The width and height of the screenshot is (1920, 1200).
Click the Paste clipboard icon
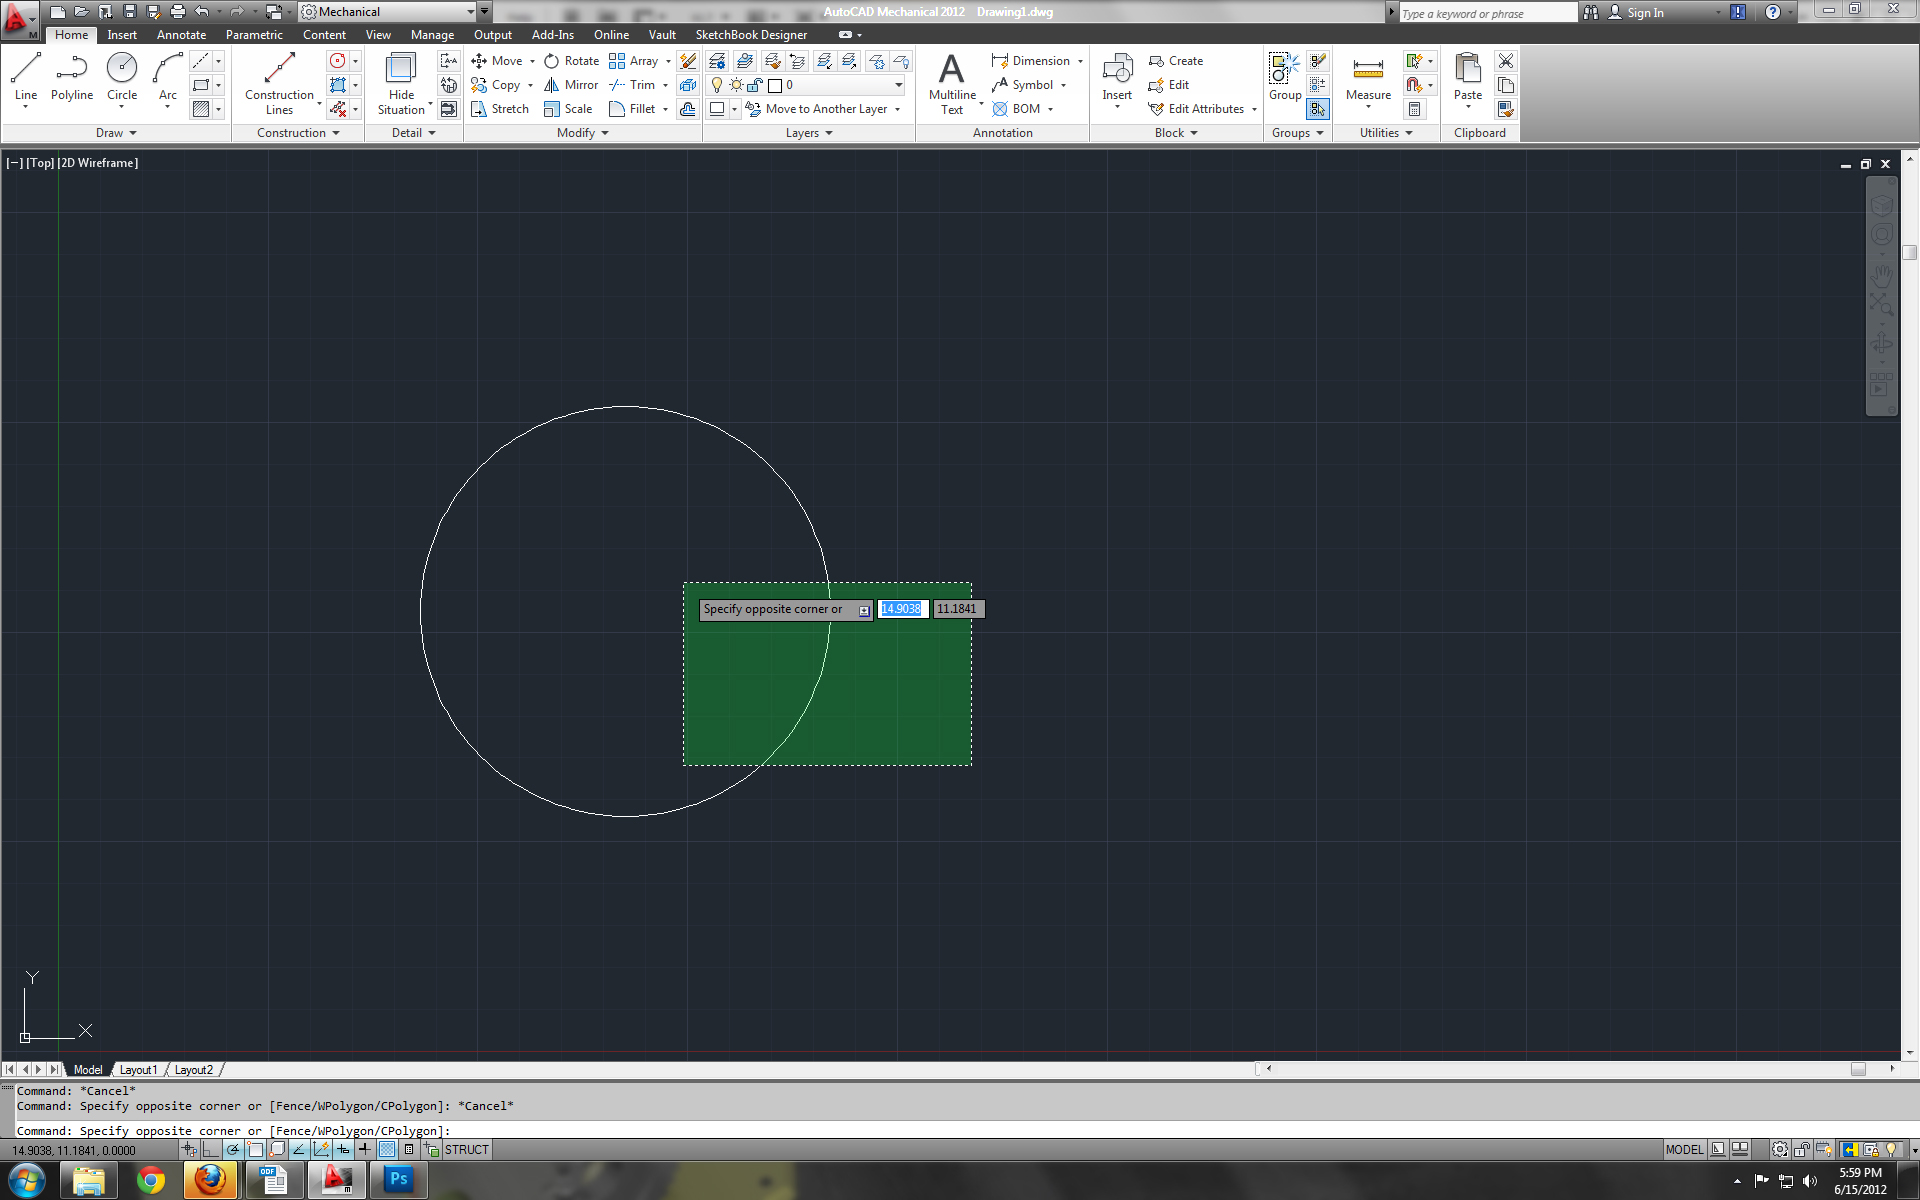coord(1467,78)
